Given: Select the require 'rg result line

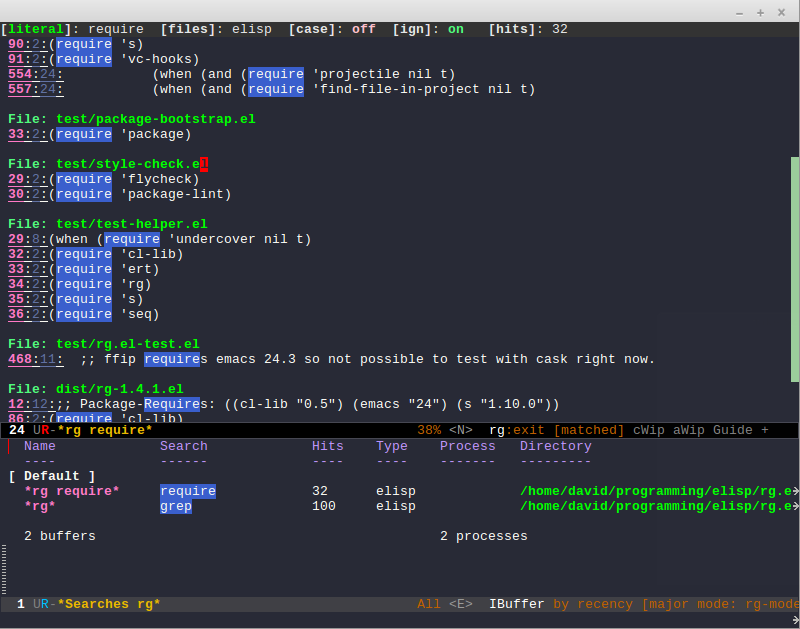Looking at the screenshot, I should [80, 284].
